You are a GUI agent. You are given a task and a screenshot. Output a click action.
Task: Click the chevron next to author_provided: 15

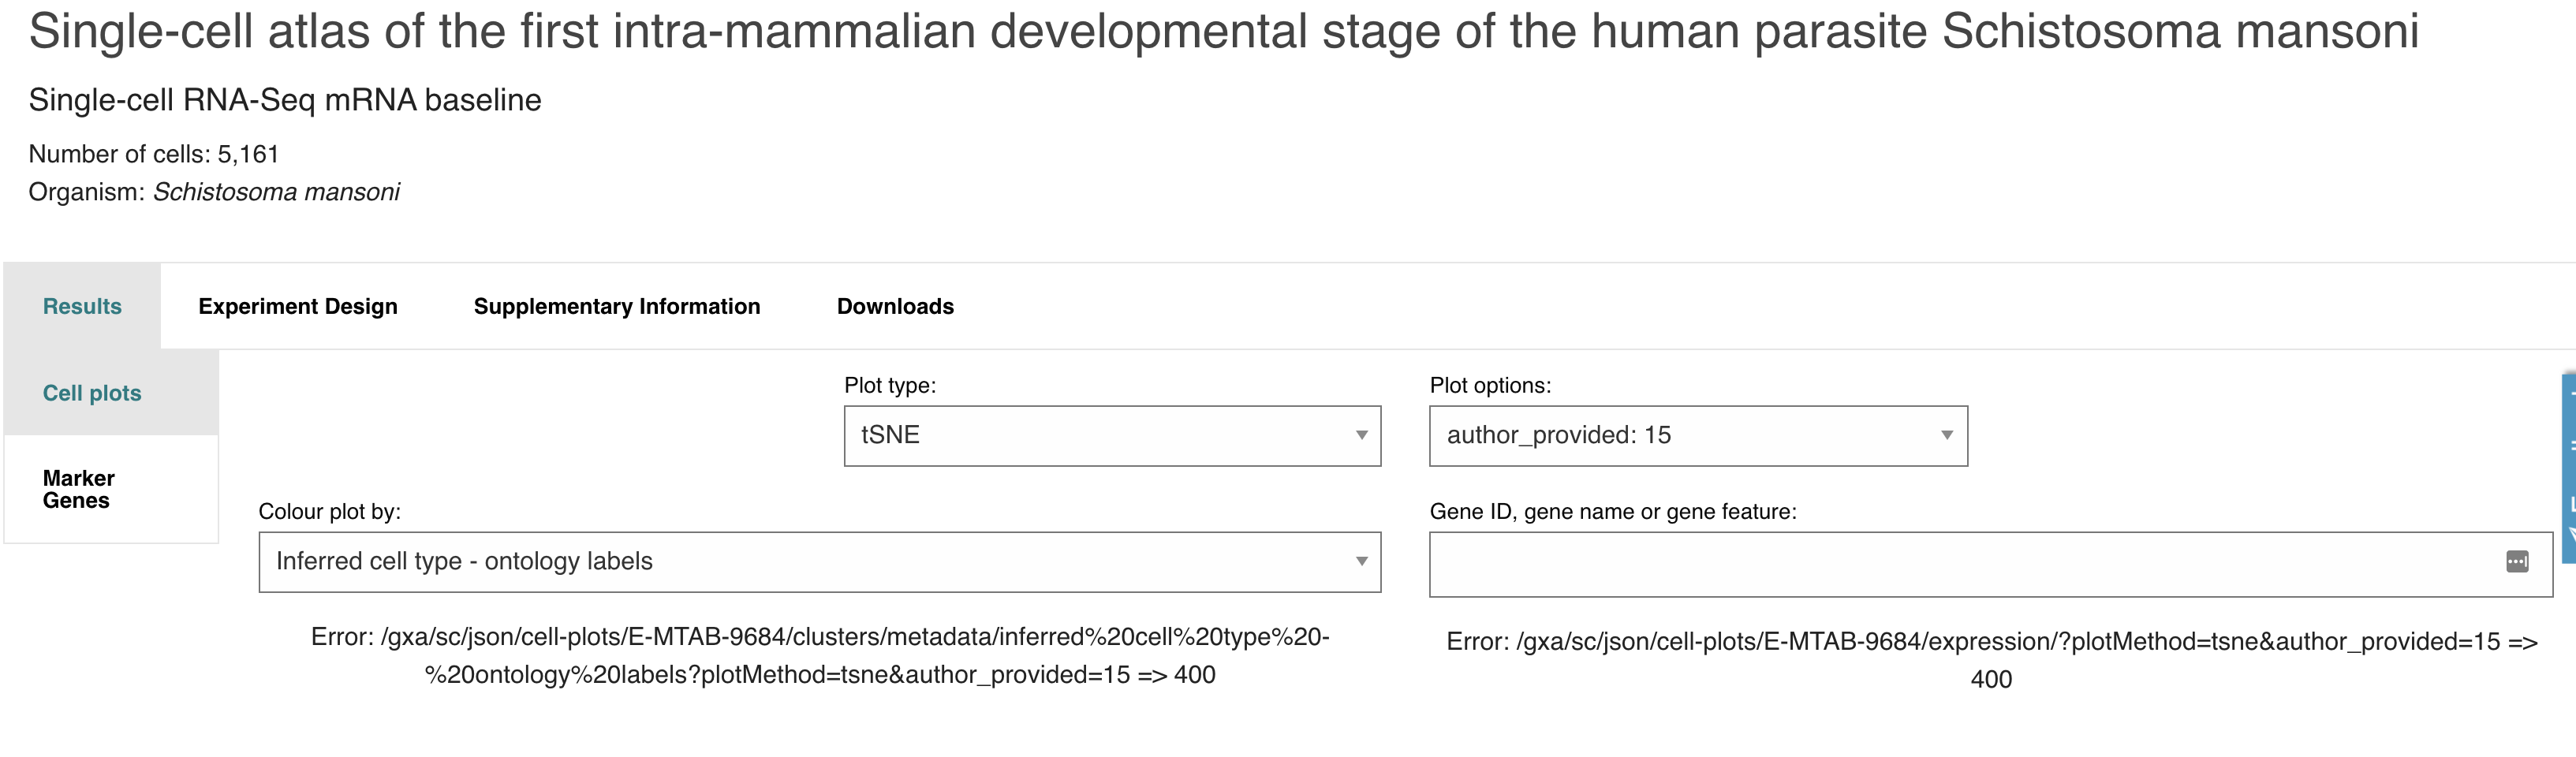1944,435
